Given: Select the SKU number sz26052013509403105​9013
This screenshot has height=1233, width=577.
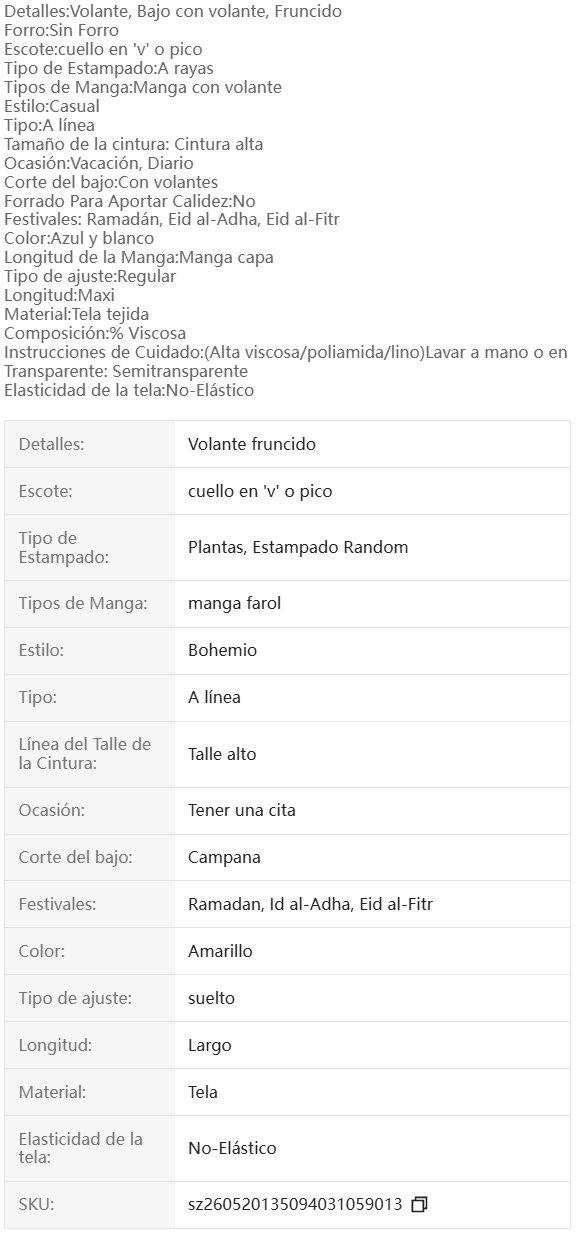Looking at the screenshot, I should [295, 1205].
